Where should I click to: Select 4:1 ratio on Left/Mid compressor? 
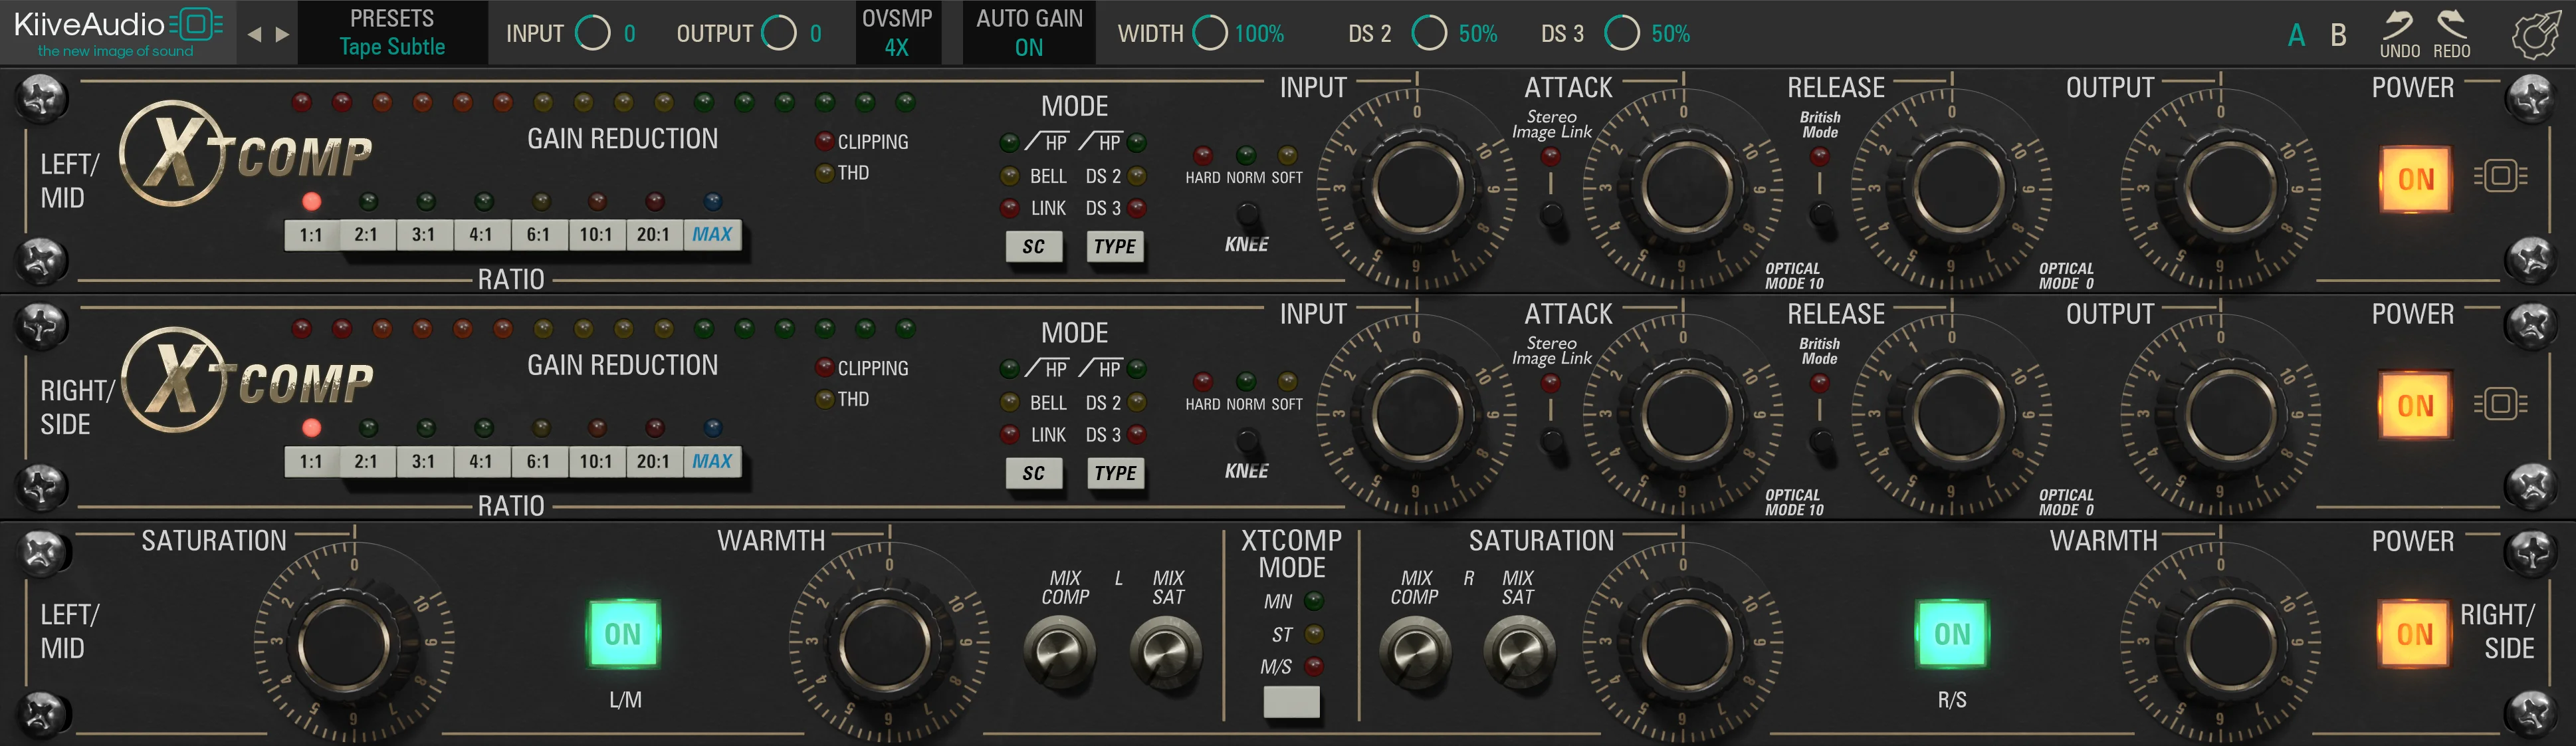point(481,235)
